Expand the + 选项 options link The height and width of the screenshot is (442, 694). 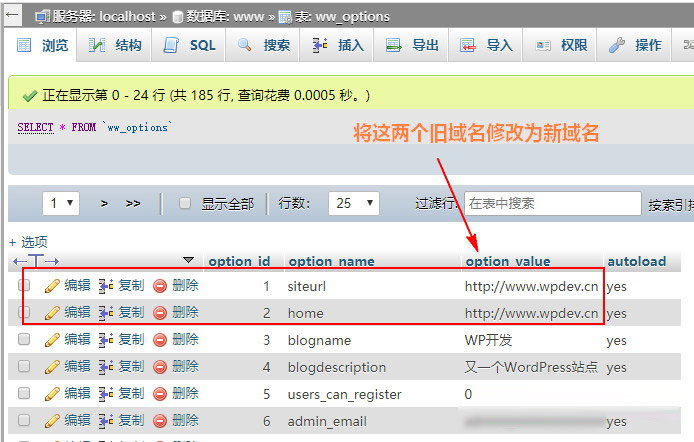tap(28, 242)
